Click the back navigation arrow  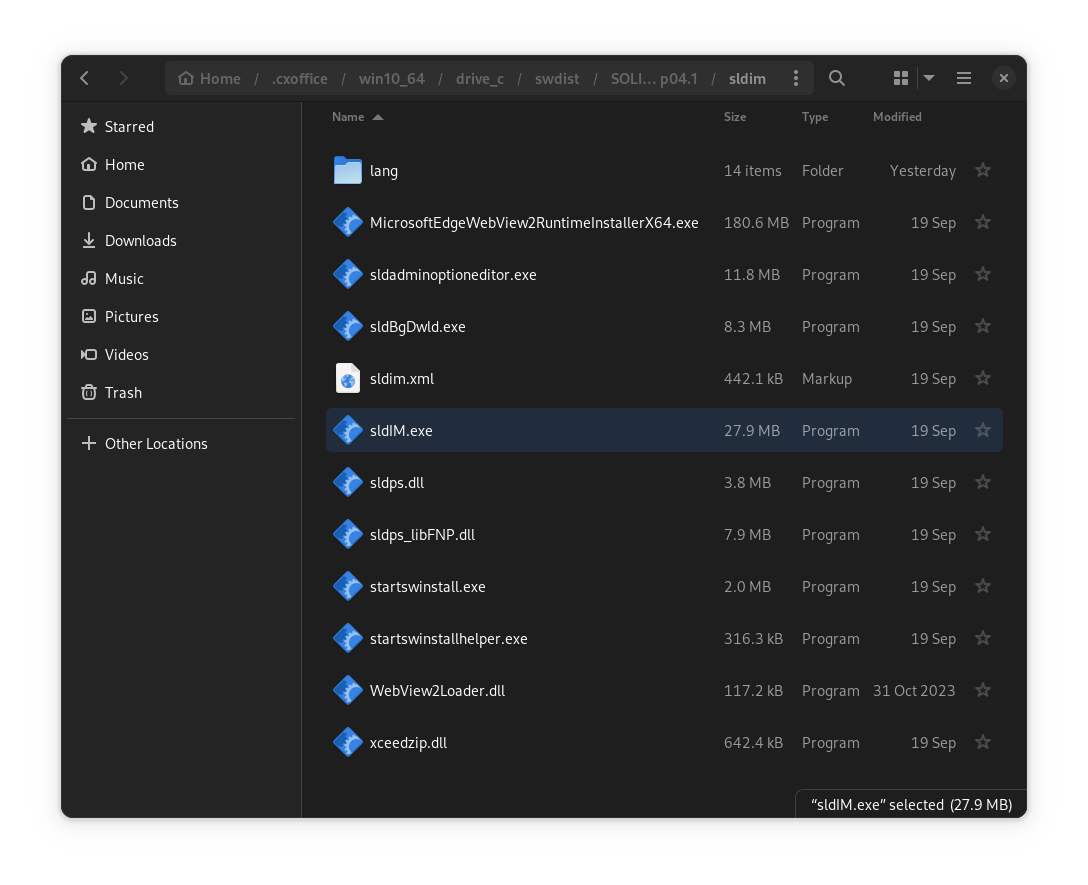(84, 77)
